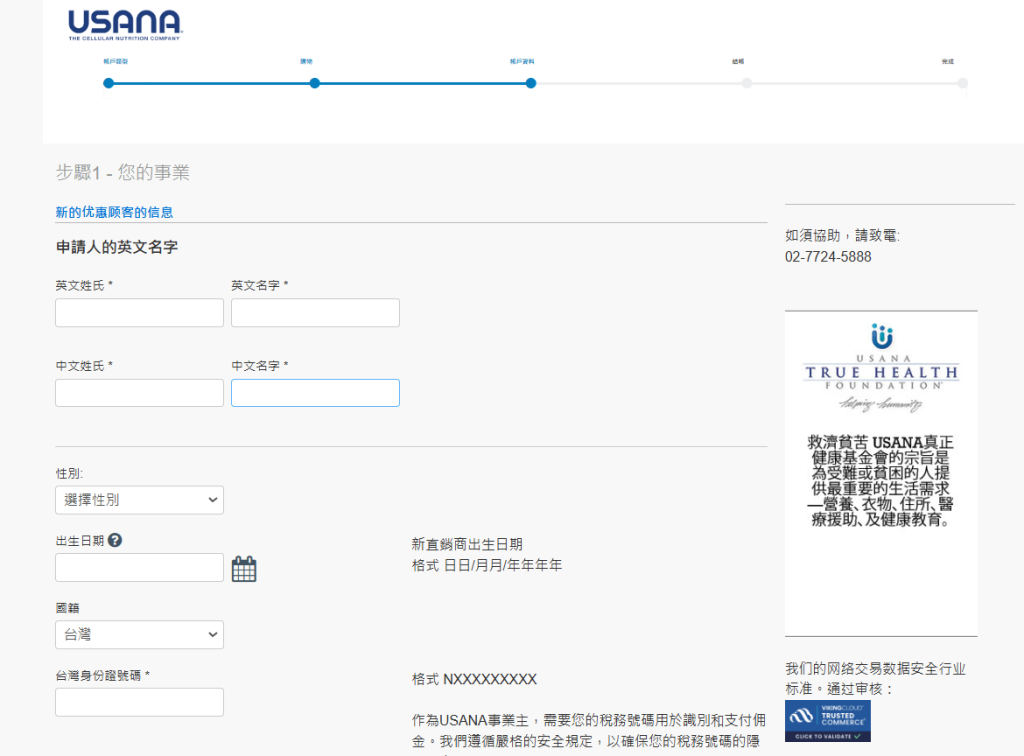Click the help question mark beside 出生日期
Image resolution: width=1024 pixels, height=756 pixels.
(115, 541)
